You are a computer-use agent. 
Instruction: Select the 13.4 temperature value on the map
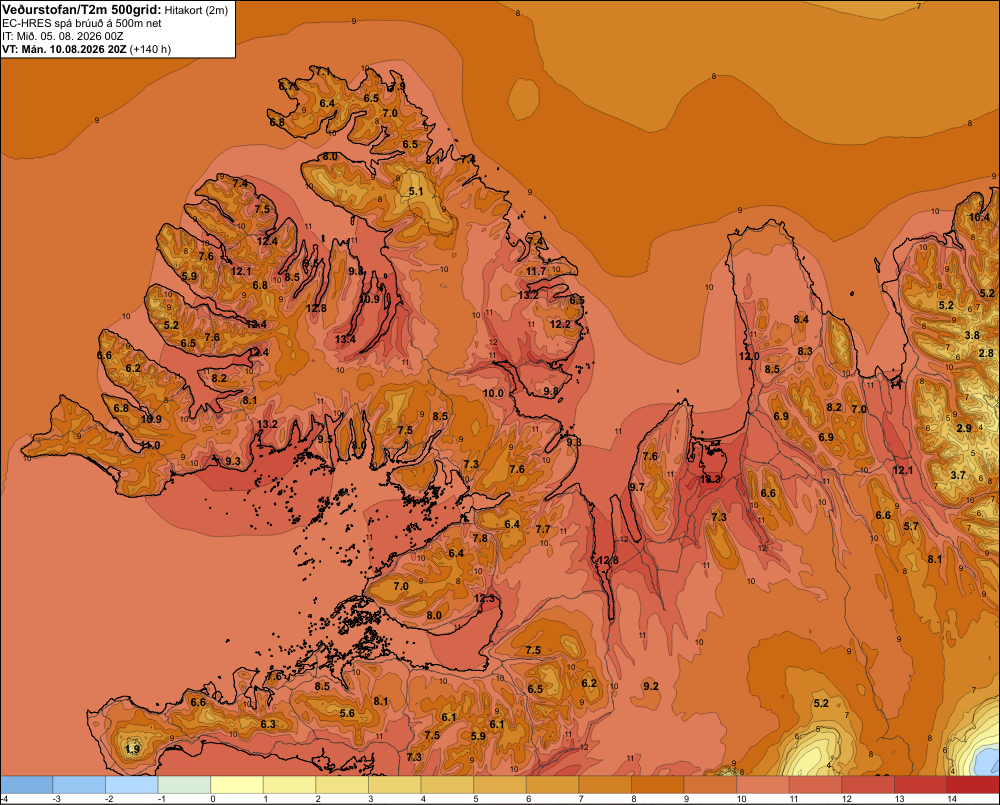(345, 339)
